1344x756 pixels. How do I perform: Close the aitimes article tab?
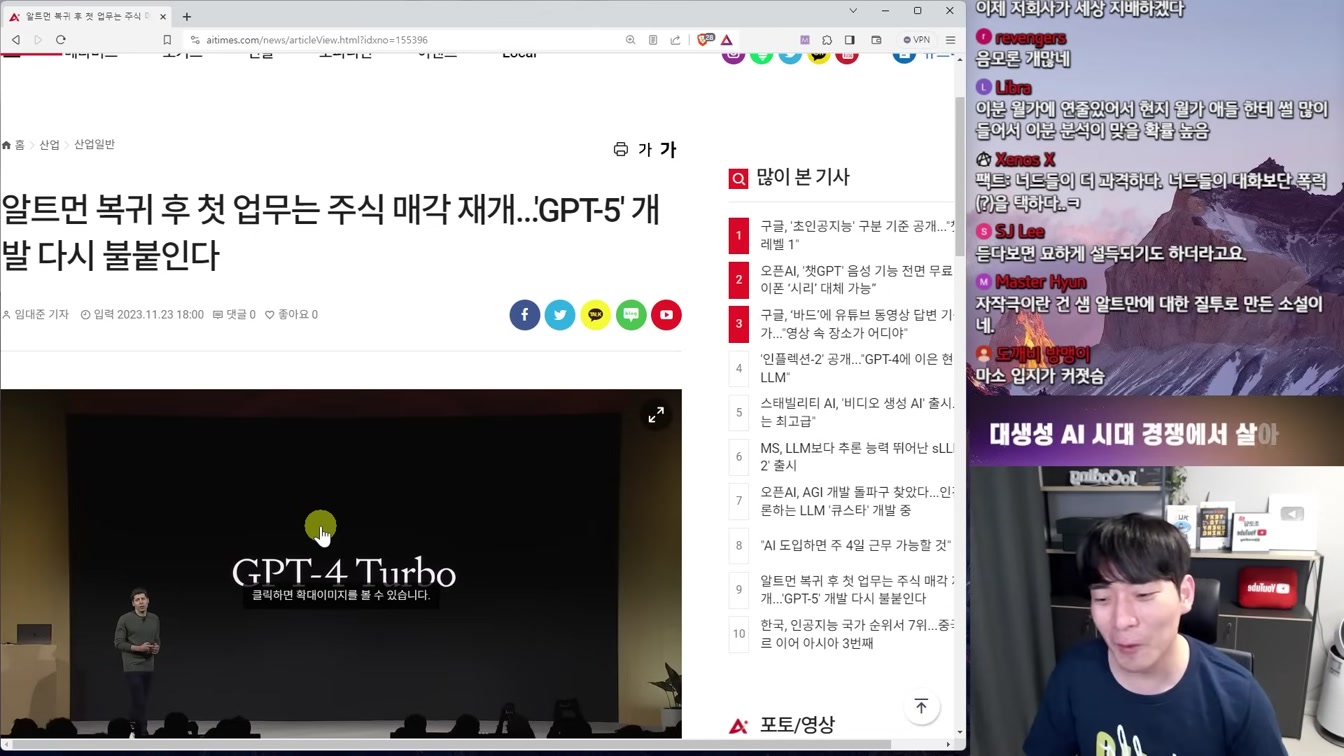pos(163,16)
